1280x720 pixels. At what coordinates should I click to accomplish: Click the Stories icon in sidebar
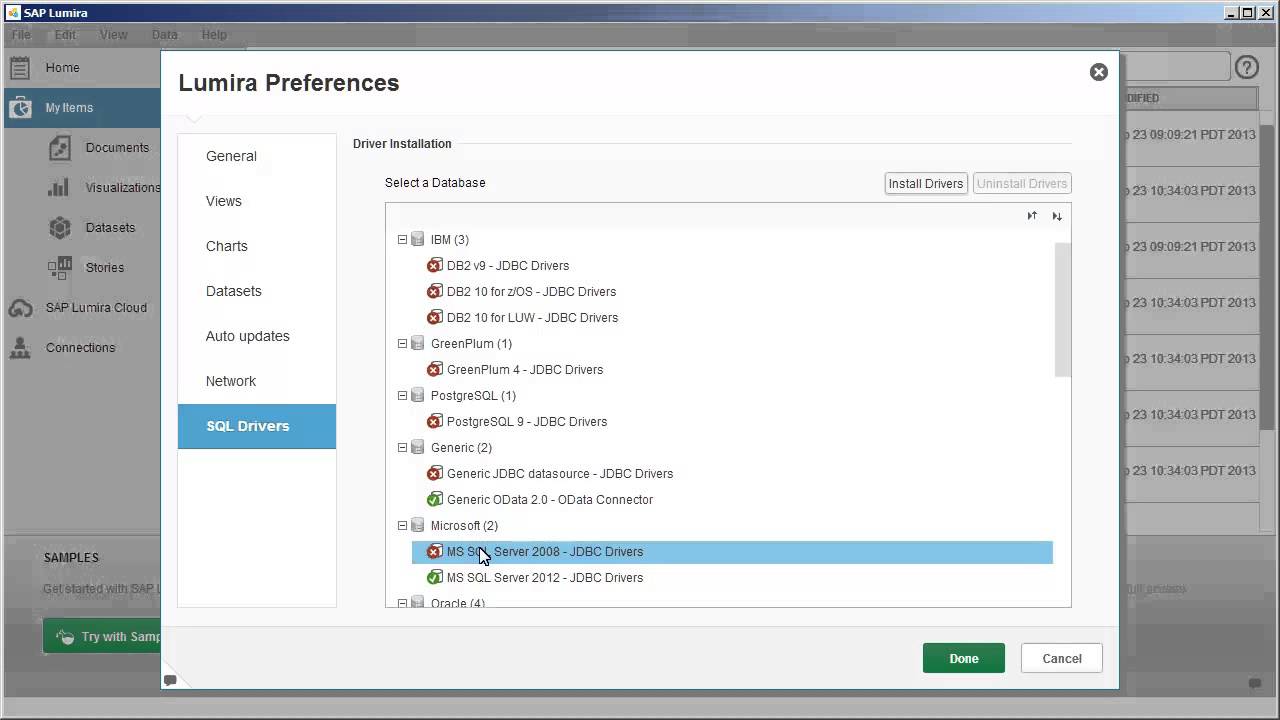(x=60, y=268)
